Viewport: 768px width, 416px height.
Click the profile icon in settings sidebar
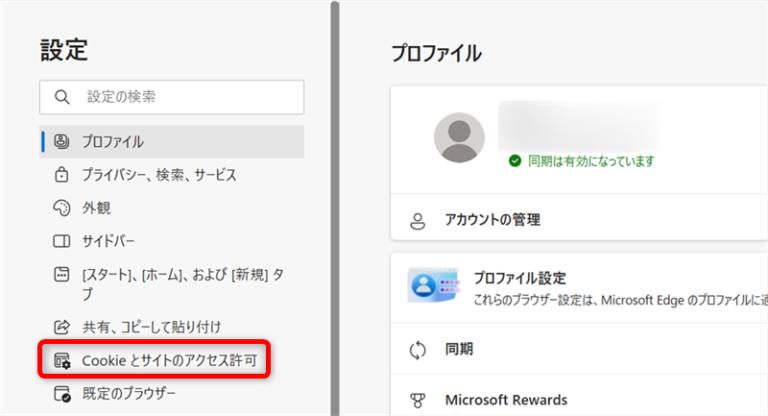click(x=62, y=142)
